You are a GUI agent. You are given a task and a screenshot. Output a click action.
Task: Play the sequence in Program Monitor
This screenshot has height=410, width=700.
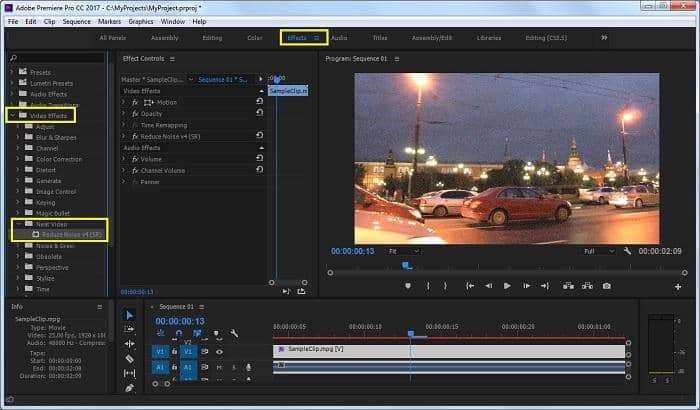[507, 286]
